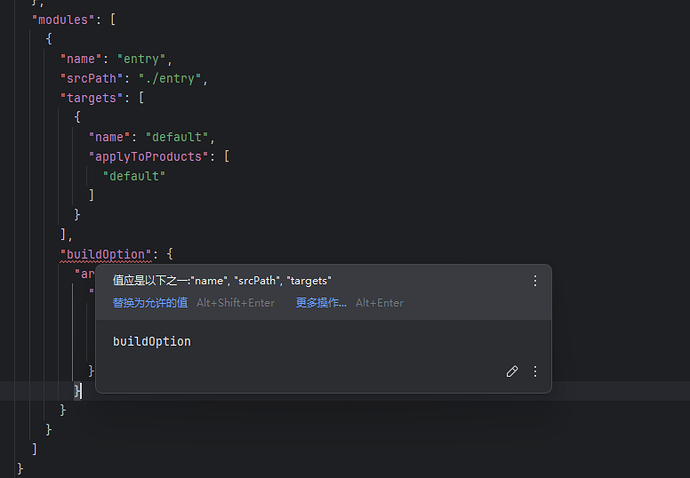690x478 pixels.
Task: Click the "targets" key in the code
Action: click(x=92, y=98)
